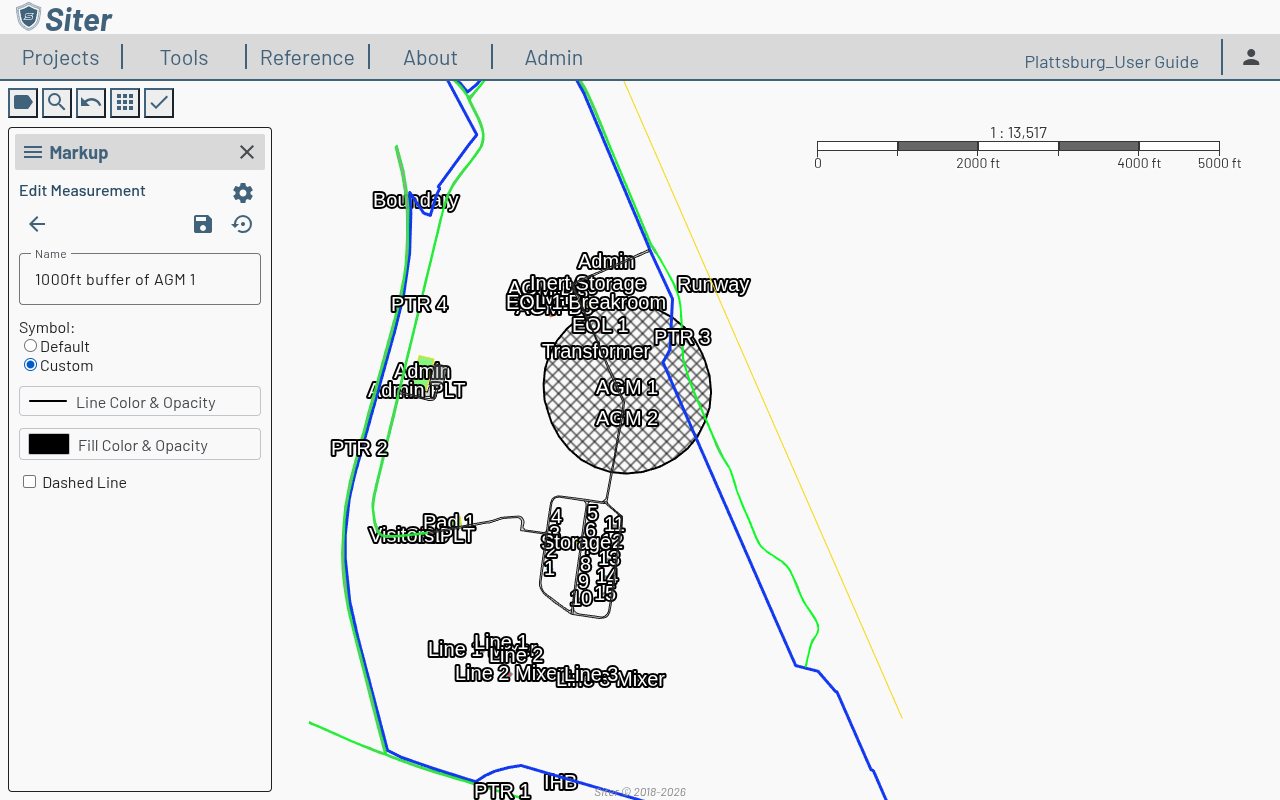Select the Default symbol radio button

[x=30, y=346]
